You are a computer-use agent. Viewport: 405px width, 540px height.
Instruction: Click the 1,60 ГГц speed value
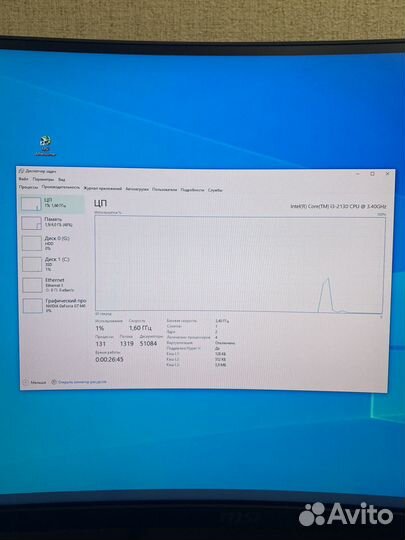[x=140, y=328]
